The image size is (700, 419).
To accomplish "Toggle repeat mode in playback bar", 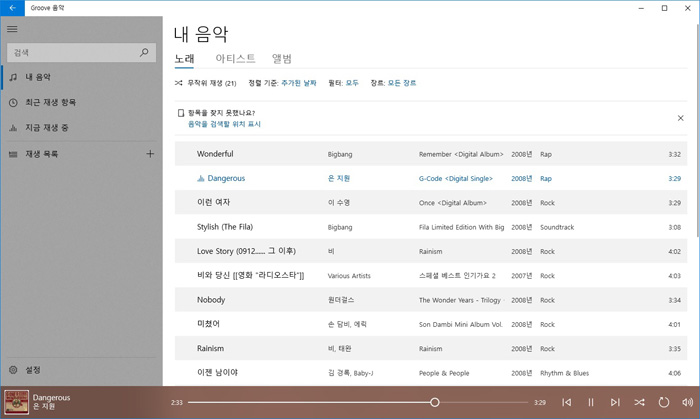I will click(x=663, y=402).
